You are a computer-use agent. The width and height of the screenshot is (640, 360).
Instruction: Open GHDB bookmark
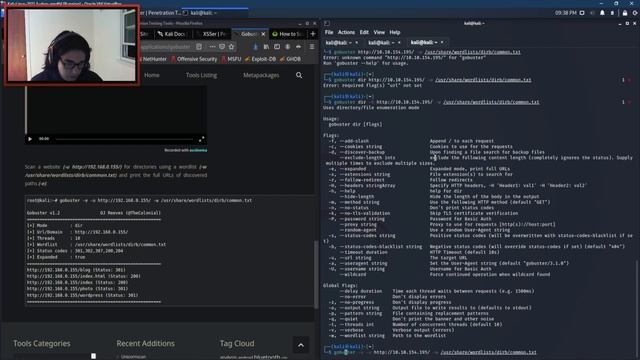click(x=291, y=59)
